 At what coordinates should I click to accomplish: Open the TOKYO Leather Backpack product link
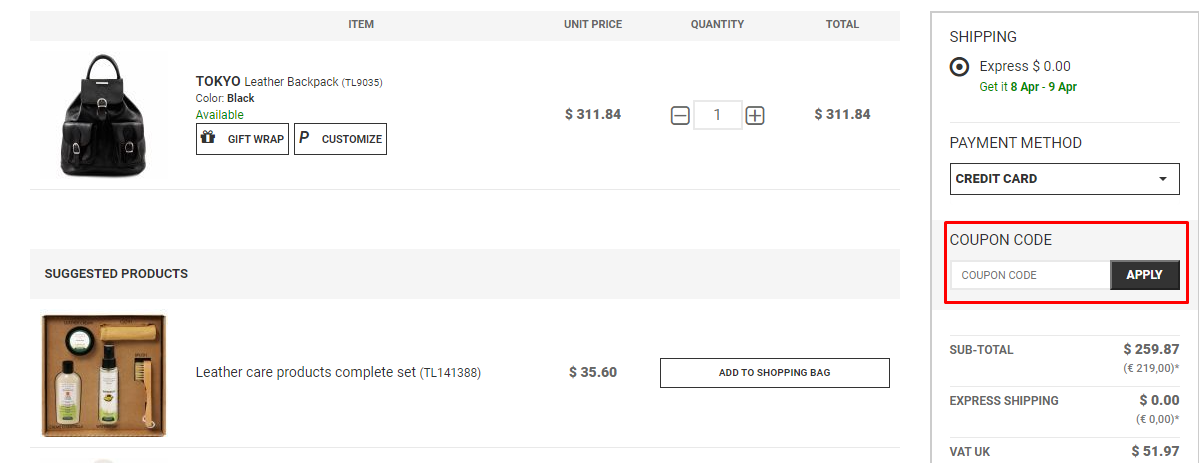click(x=289, y=81)
